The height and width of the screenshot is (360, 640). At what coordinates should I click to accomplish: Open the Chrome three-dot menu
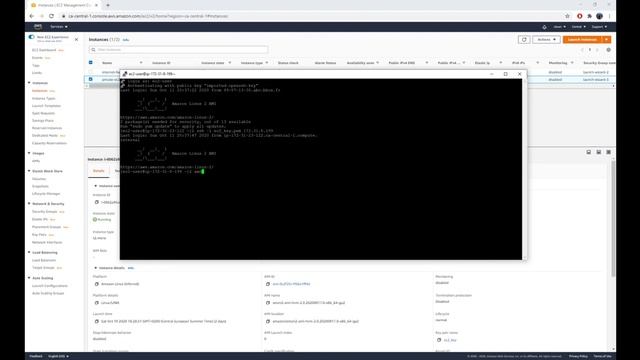609,16
